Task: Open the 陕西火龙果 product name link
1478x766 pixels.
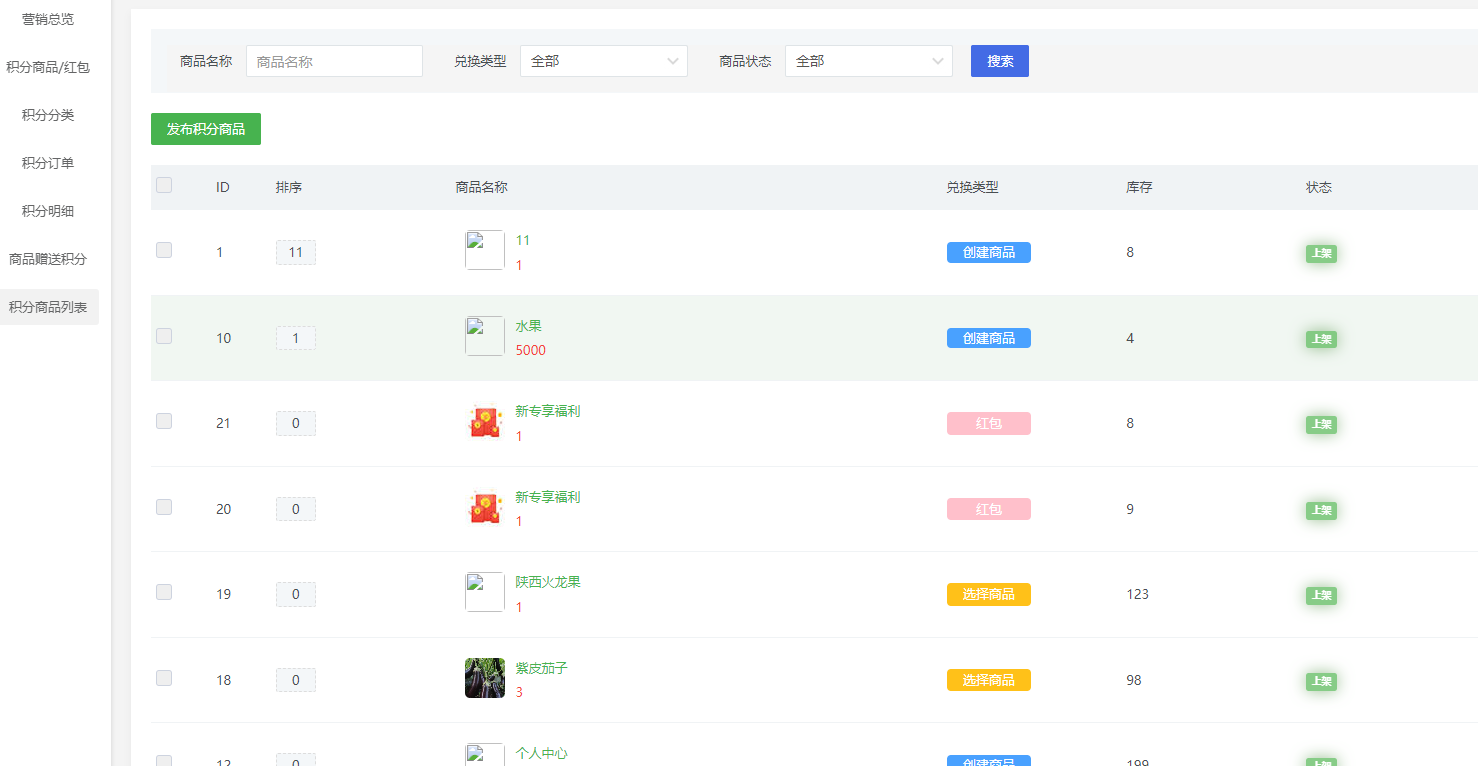Action: point(548,582)
